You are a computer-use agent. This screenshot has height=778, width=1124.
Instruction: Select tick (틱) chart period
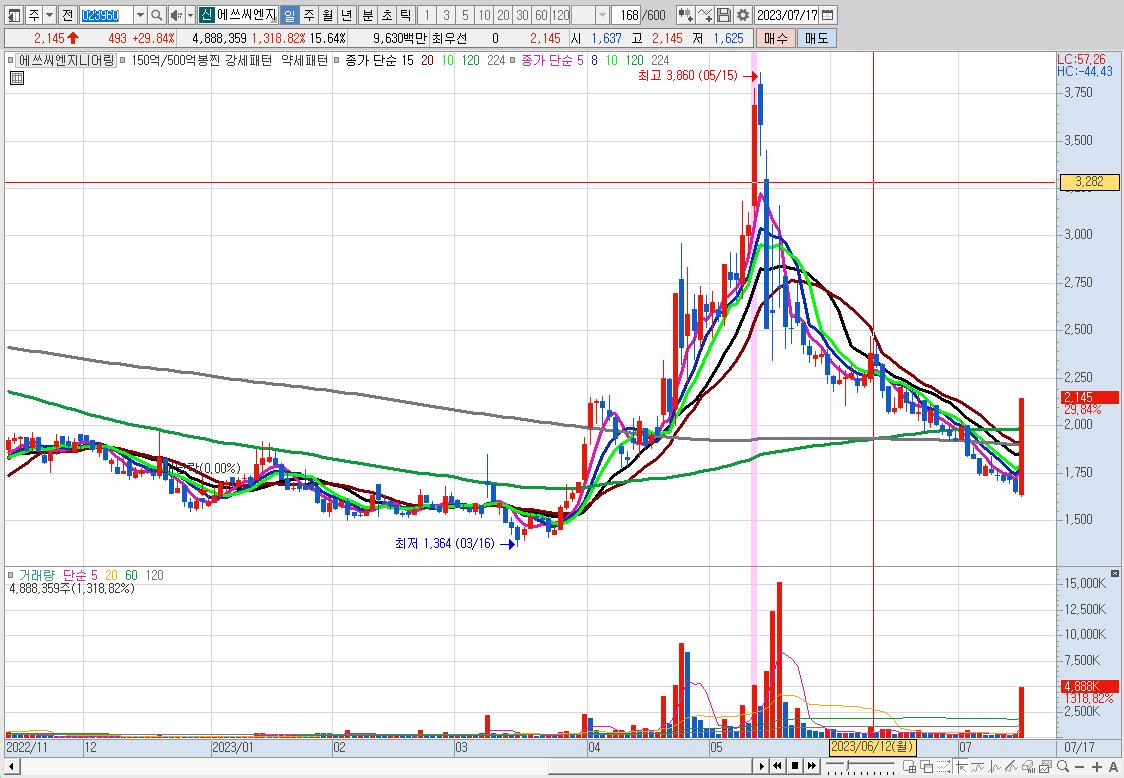click(x=405, y=15)
